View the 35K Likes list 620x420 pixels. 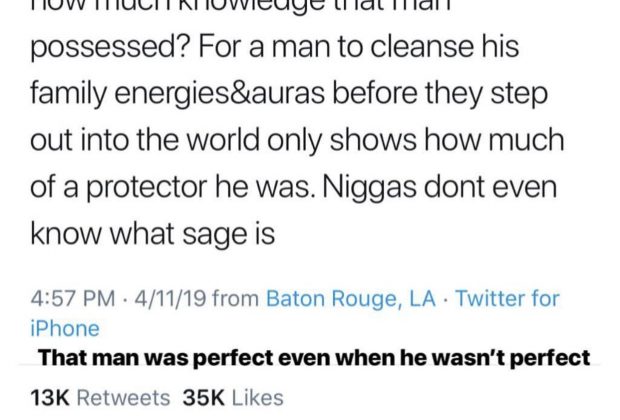(x=233, y=398)
